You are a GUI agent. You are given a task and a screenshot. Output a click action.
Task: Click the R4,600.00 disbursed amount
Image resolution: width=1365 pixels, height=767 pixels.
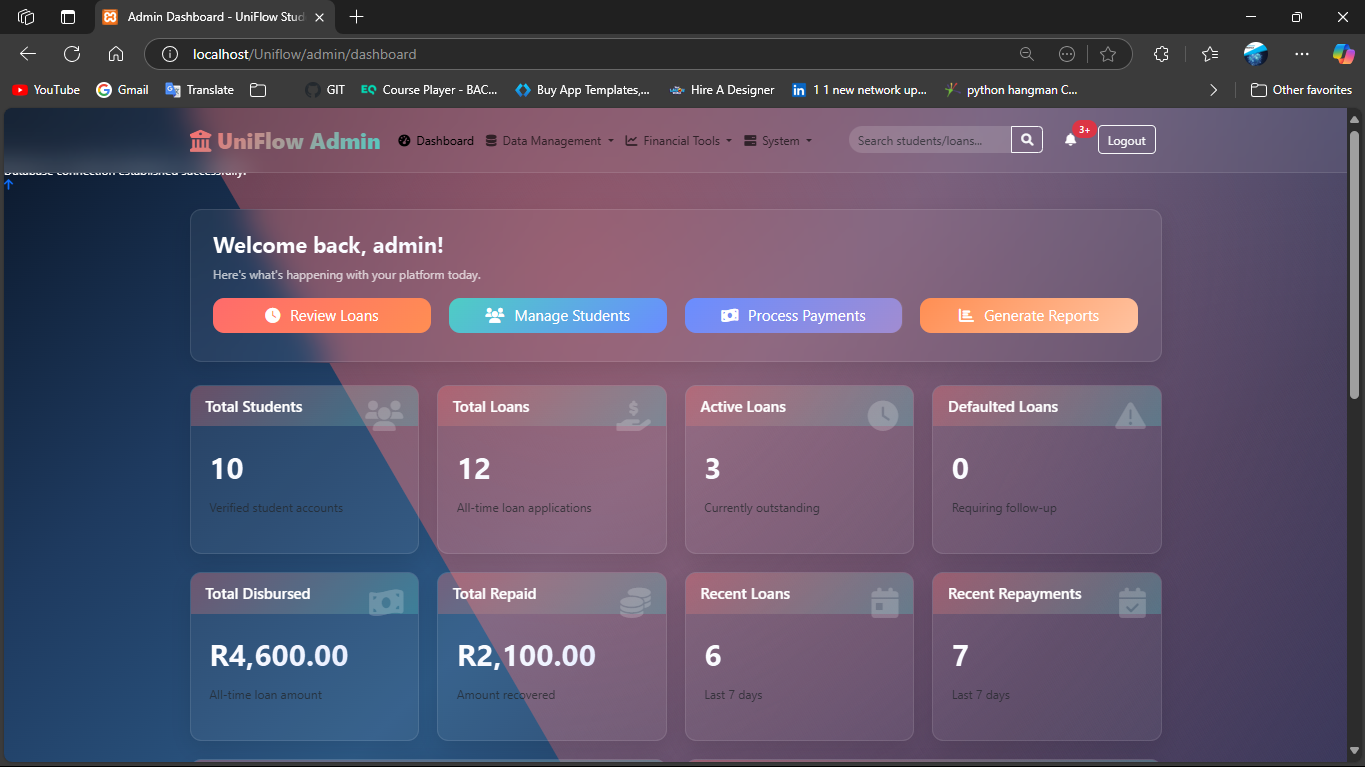coord(279,656)
